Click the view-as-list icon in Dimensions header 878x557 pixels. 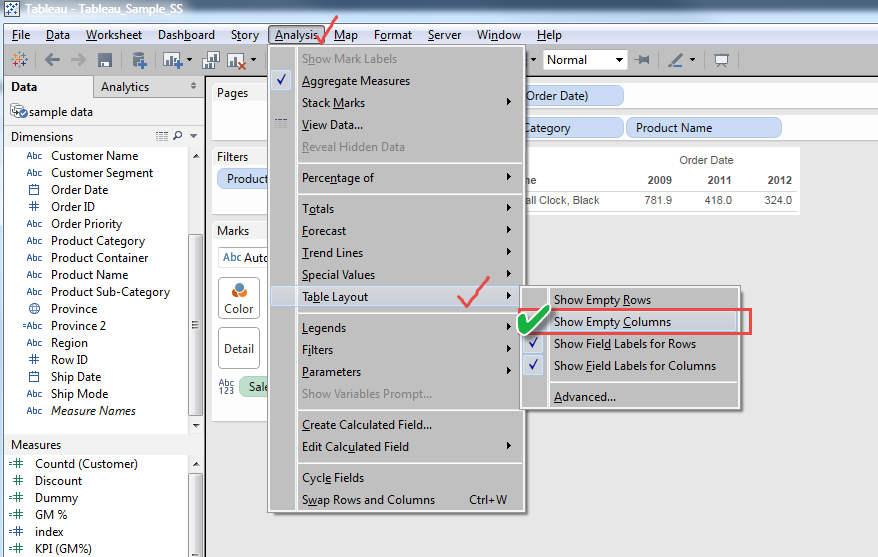point(162,136)
